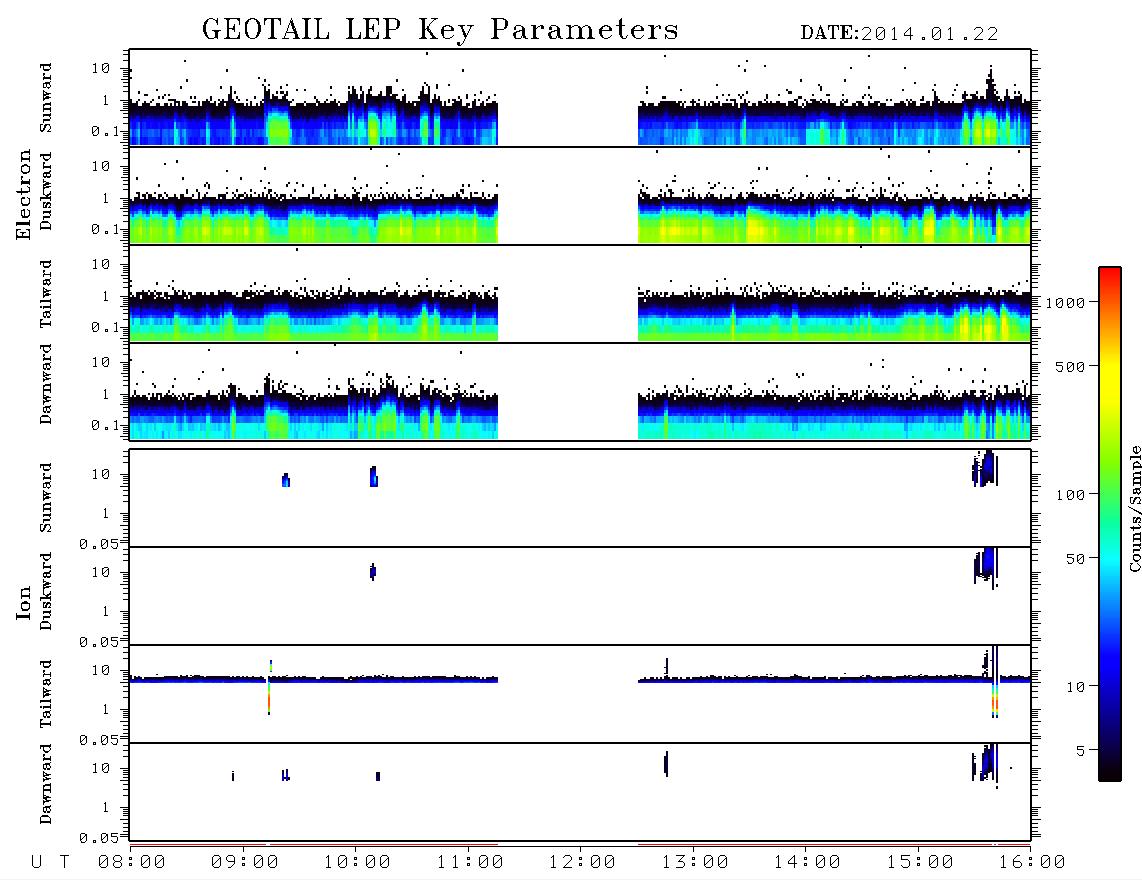
Task: Click the Electron Sunward spectrogram panel
Action: coord(580,98)
